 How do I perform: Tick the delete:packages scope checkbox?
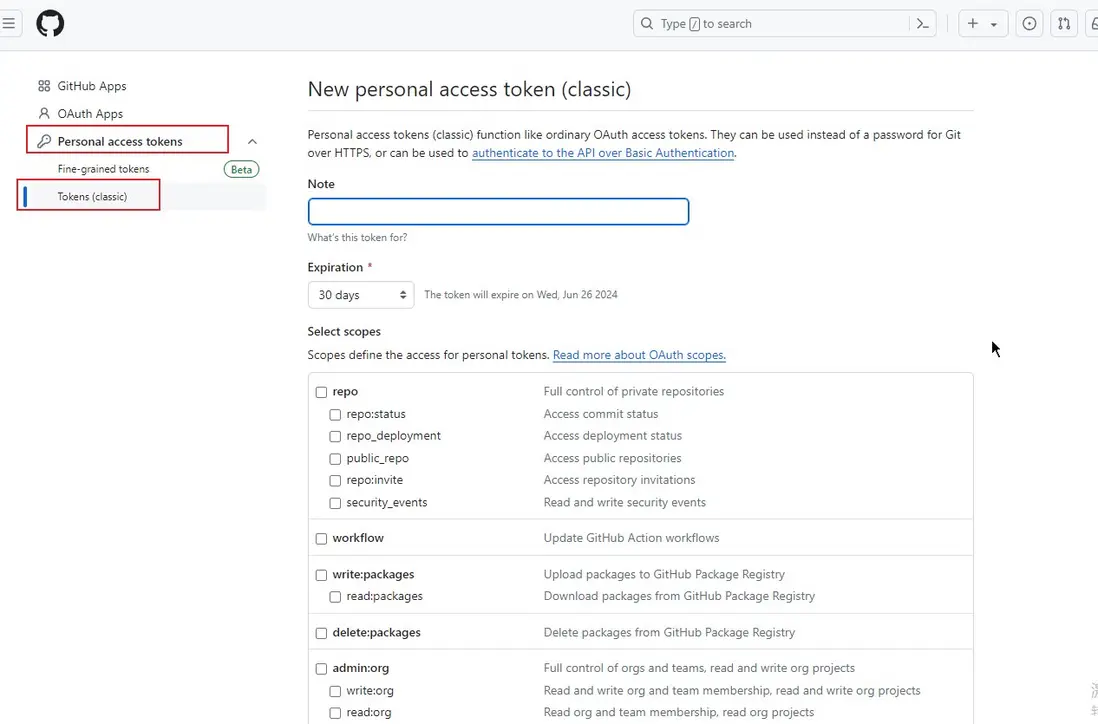click(x=321, y=633)
